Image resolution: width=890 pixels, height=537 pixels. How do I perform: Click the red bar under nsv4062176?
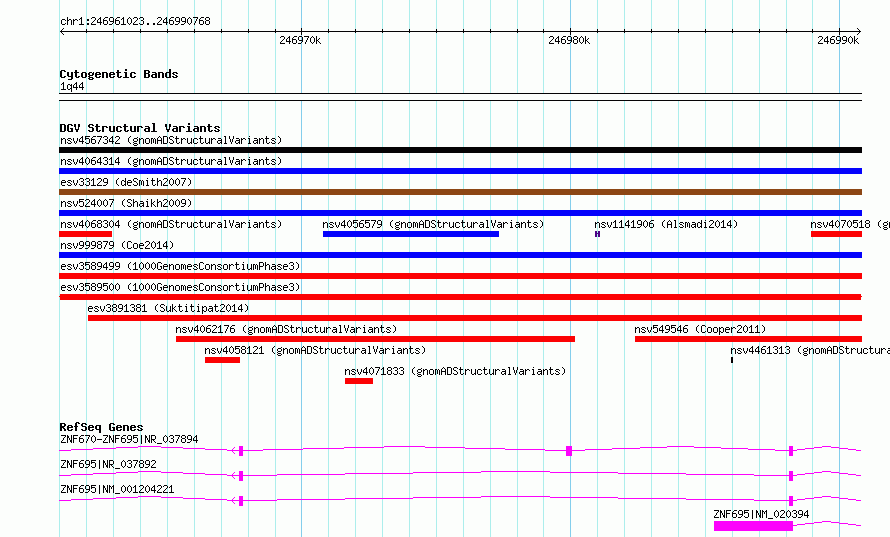tap(375, 339)
